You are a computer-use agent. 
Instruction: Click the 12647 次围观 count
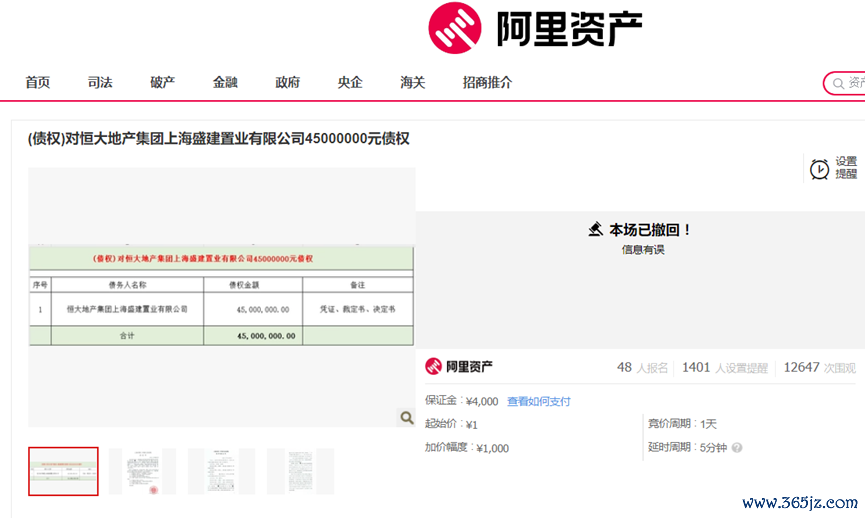click(820, 368)
